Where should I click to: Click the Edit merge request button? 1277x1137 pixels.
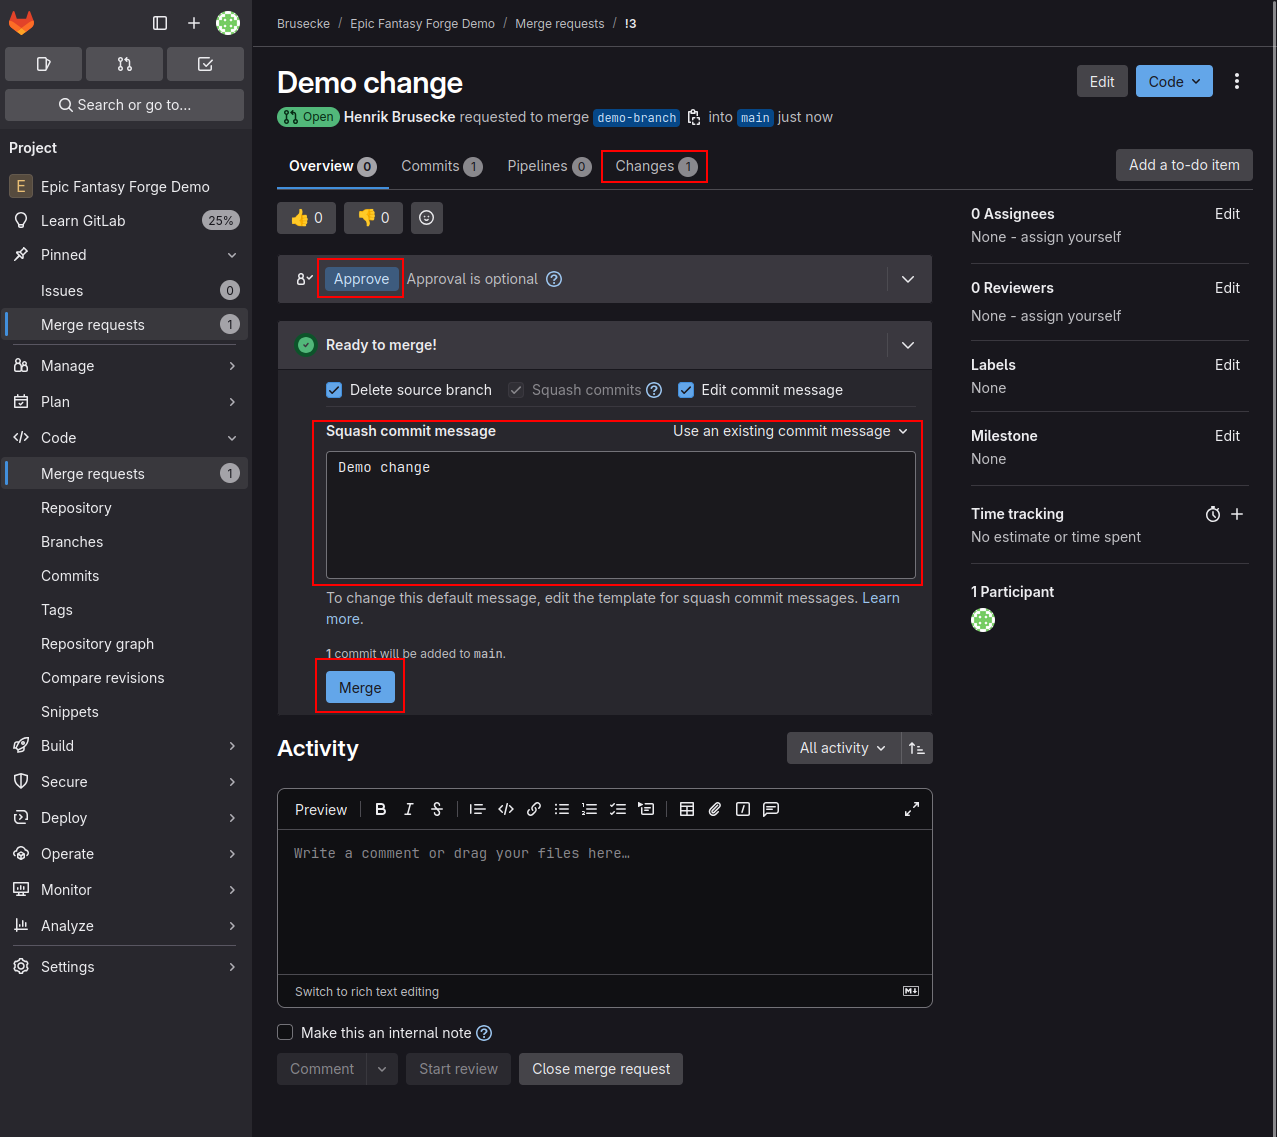tap(1102, 82)
